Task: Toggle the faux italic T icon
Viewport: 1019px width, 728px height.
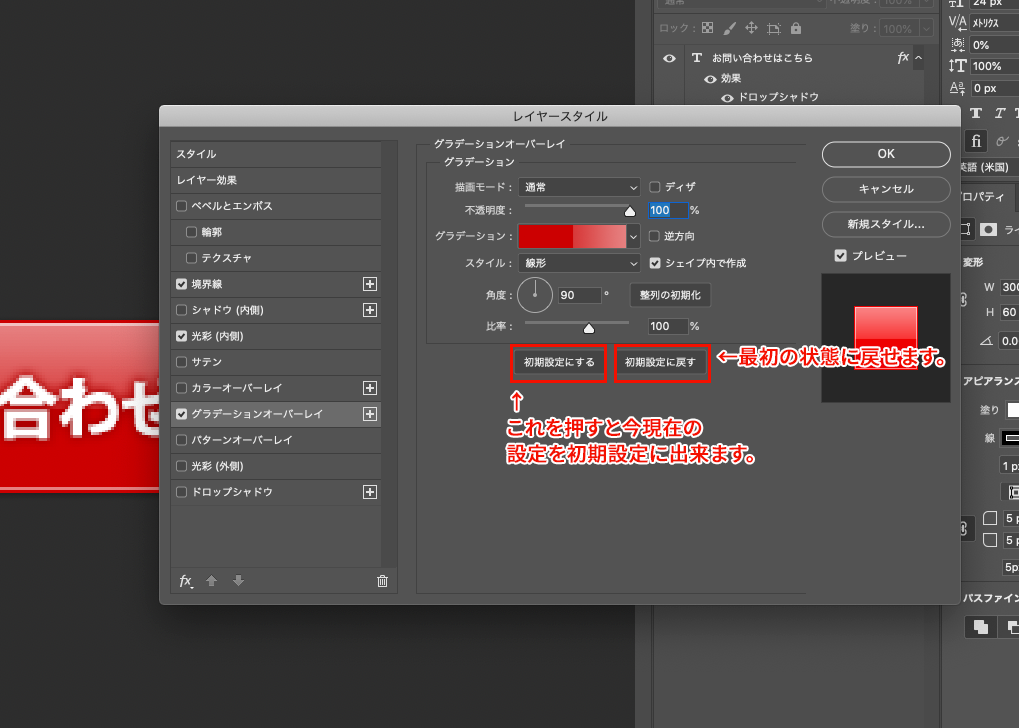Action: pyautogui.click(x=1000, y=113)
